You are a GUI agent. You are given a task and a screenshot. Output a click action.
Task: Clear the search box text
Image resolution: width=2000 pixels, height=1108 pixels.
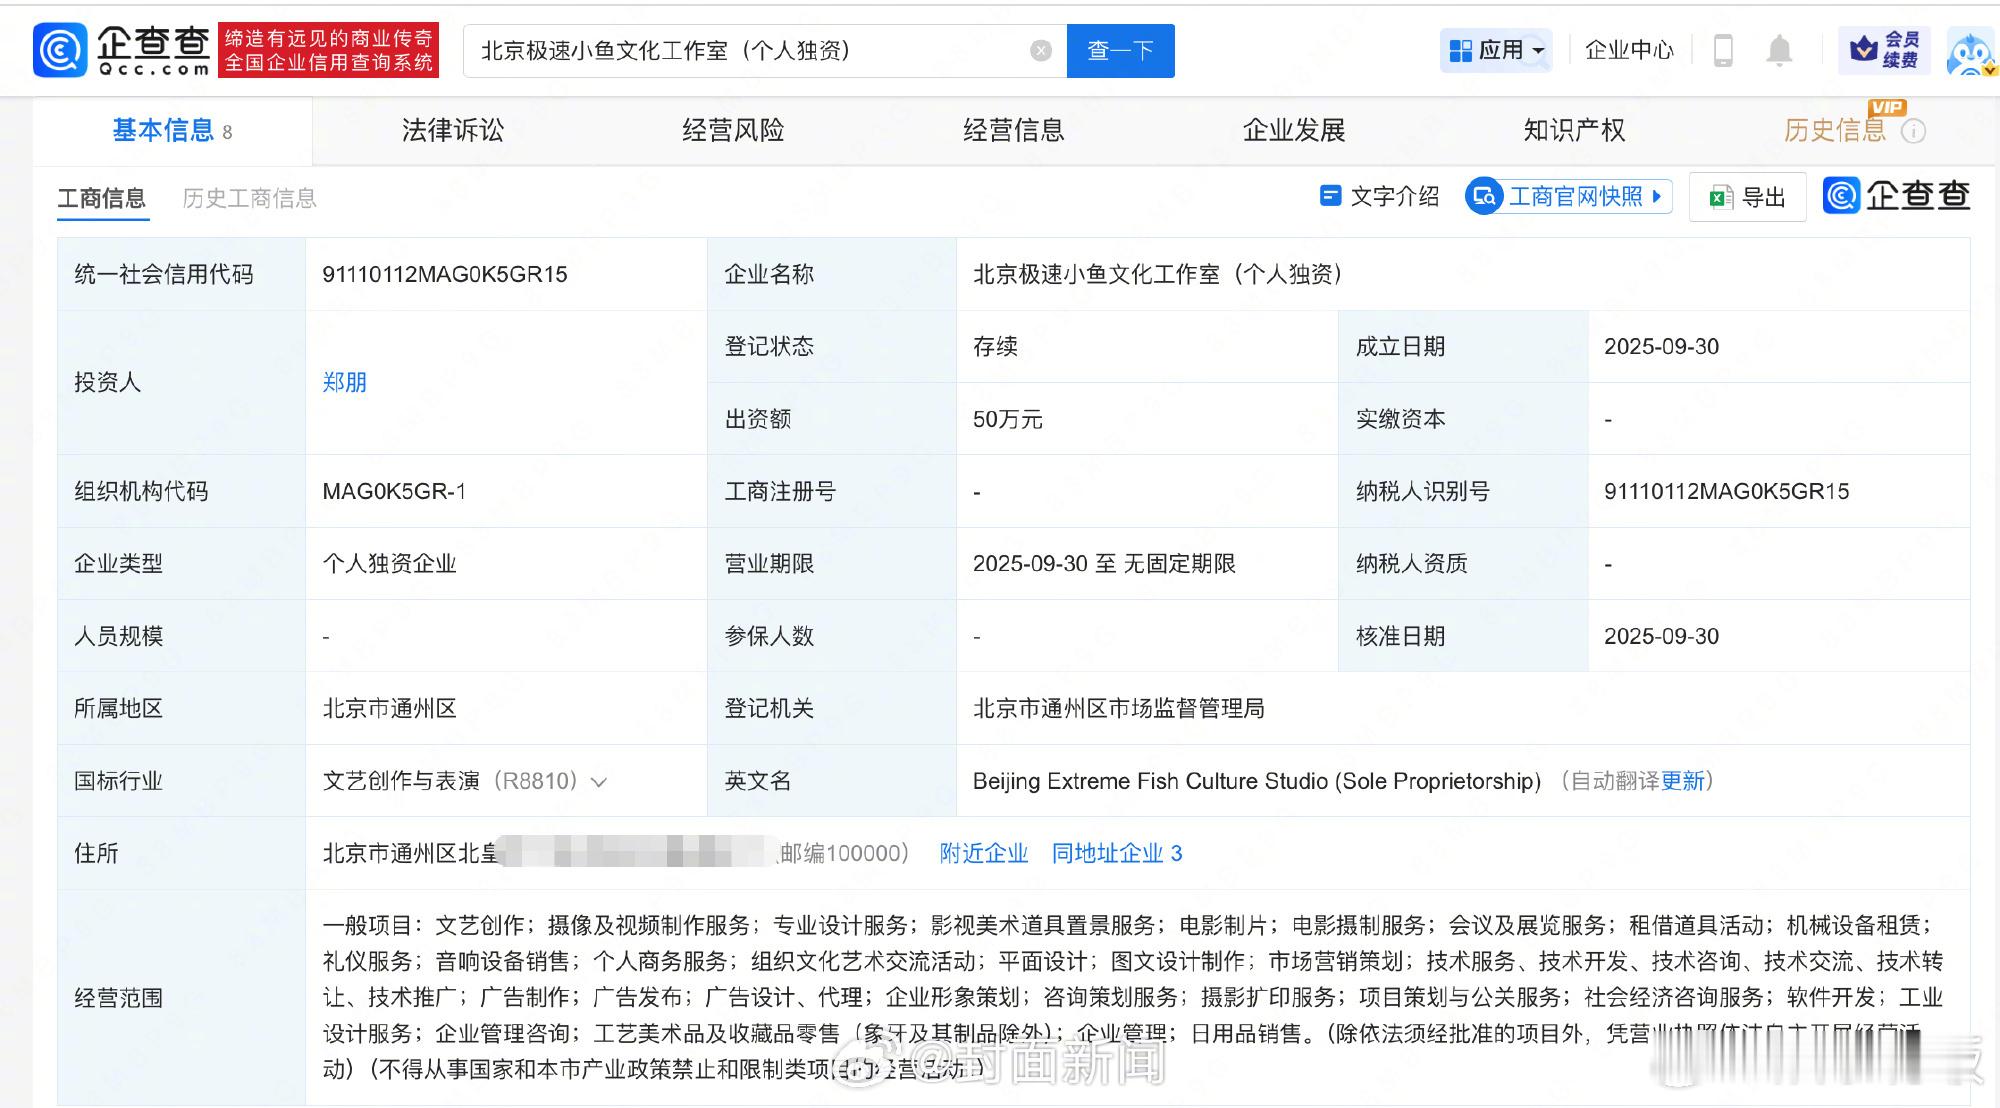[1041, 51]
